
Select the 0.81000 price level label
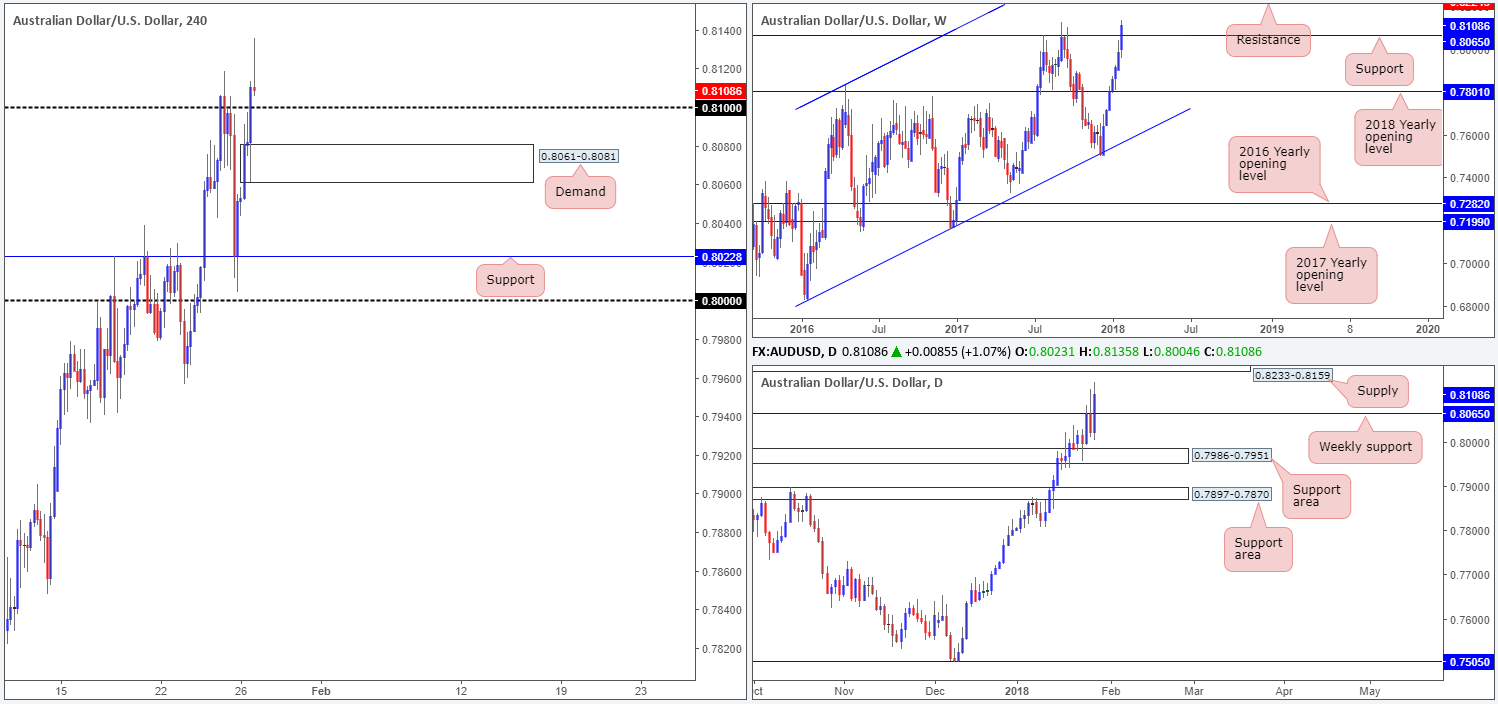(720, 107)
